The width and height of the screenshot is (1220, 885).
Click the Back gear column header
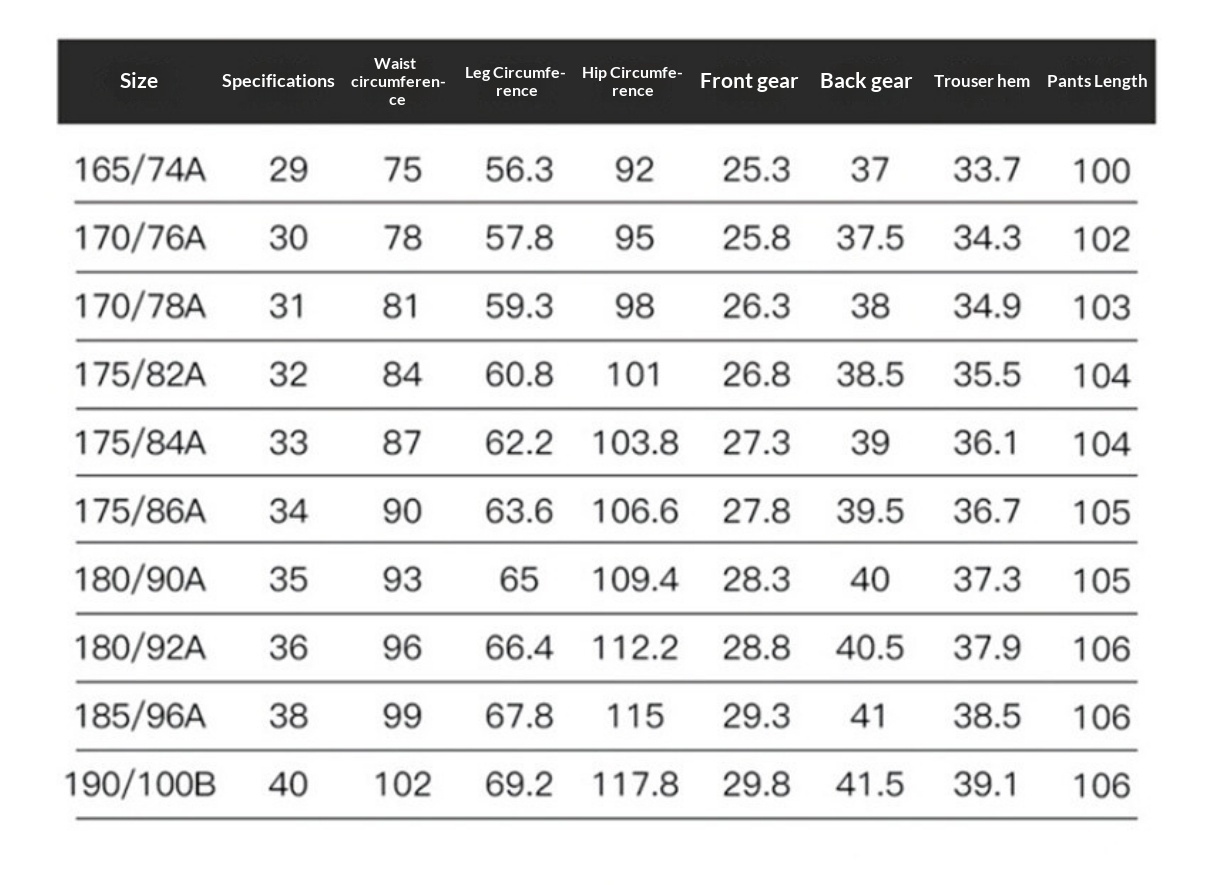(x=866, y=81)
